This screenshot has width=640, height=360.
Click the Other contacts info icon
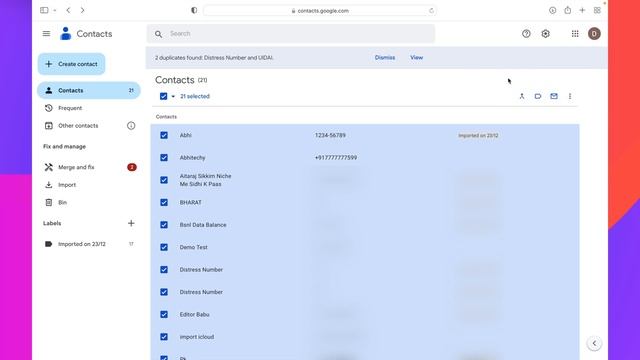click(131, 126)
